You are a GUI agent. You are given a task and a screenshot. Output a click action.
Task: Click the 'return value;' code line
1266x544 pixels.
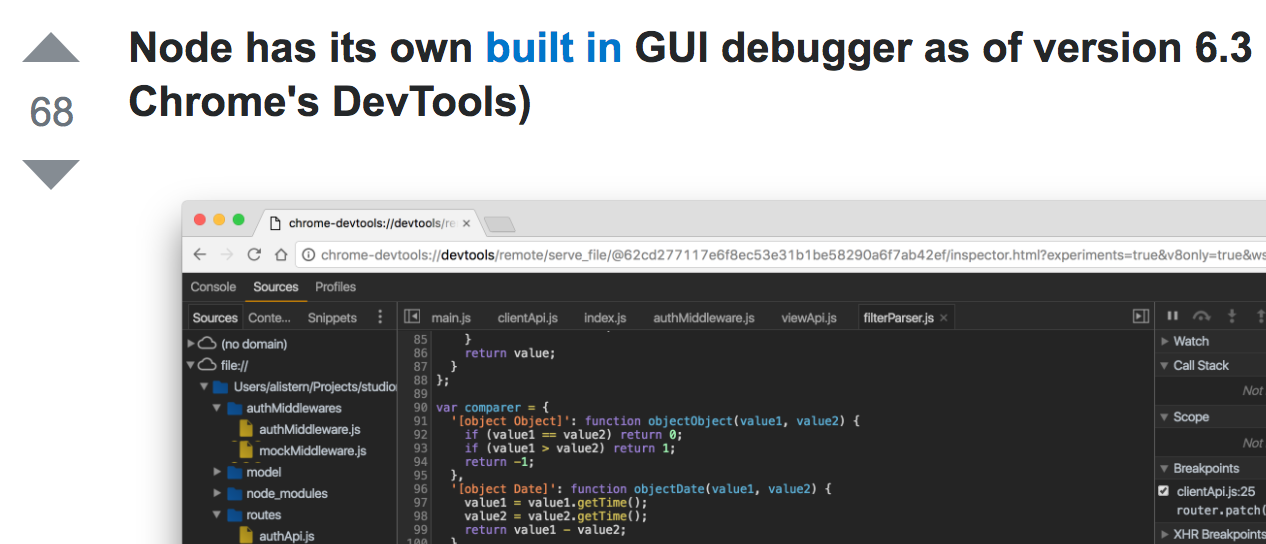(509, 352)
